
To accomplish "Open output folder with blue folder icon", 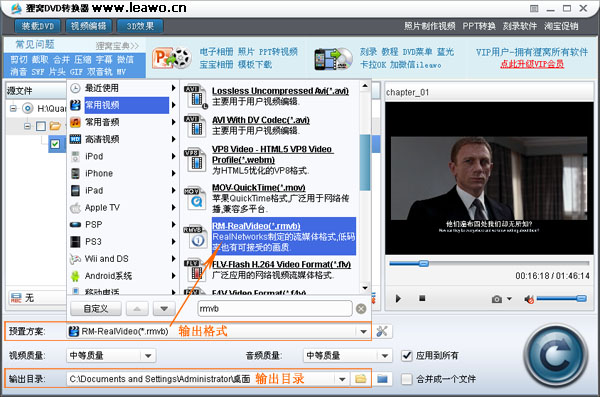I will tap(382, 379).
